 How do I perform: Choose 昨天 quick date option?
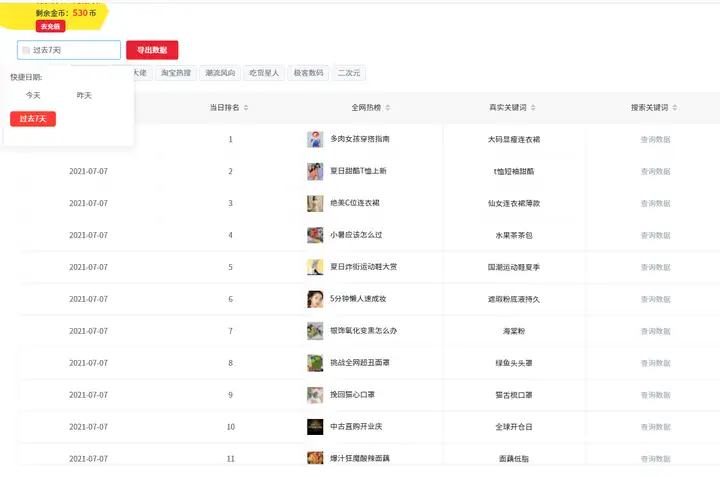pos(84,95)
